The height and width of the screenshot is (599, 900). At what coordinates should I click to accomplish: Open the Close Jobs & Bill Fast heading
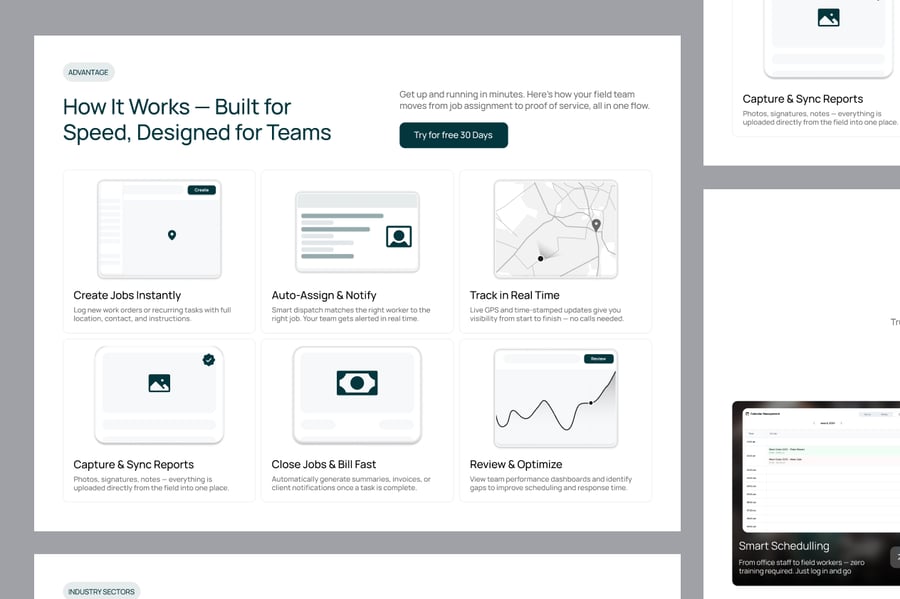coord(323,464)
